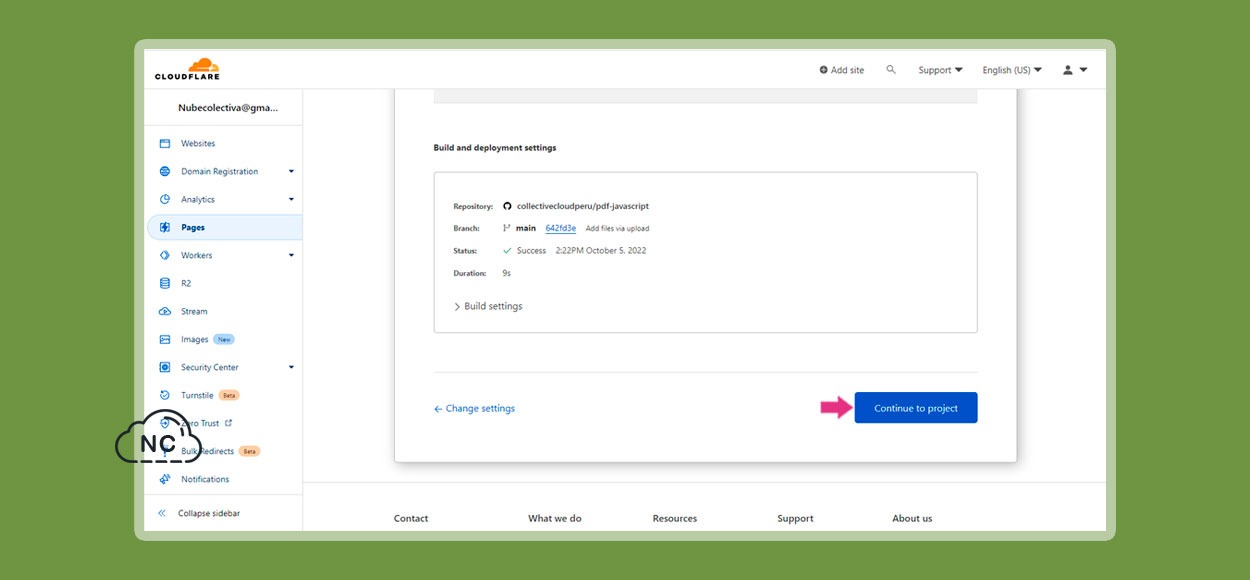Click the Domain Registration globe icon
The image size is (1250, 580).
[165, 172]
